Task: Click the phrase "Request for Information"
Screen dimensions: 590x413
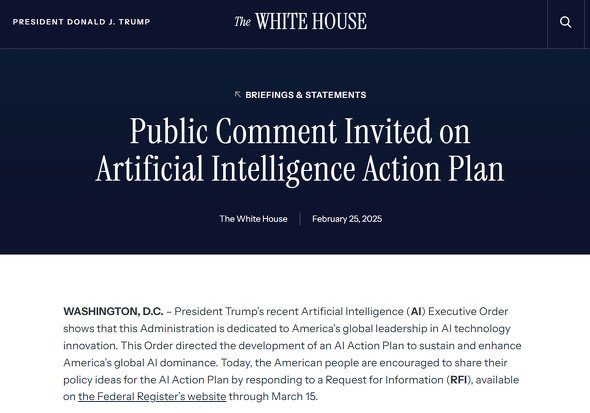Action: pyautogui.click(x=384, y=380)
